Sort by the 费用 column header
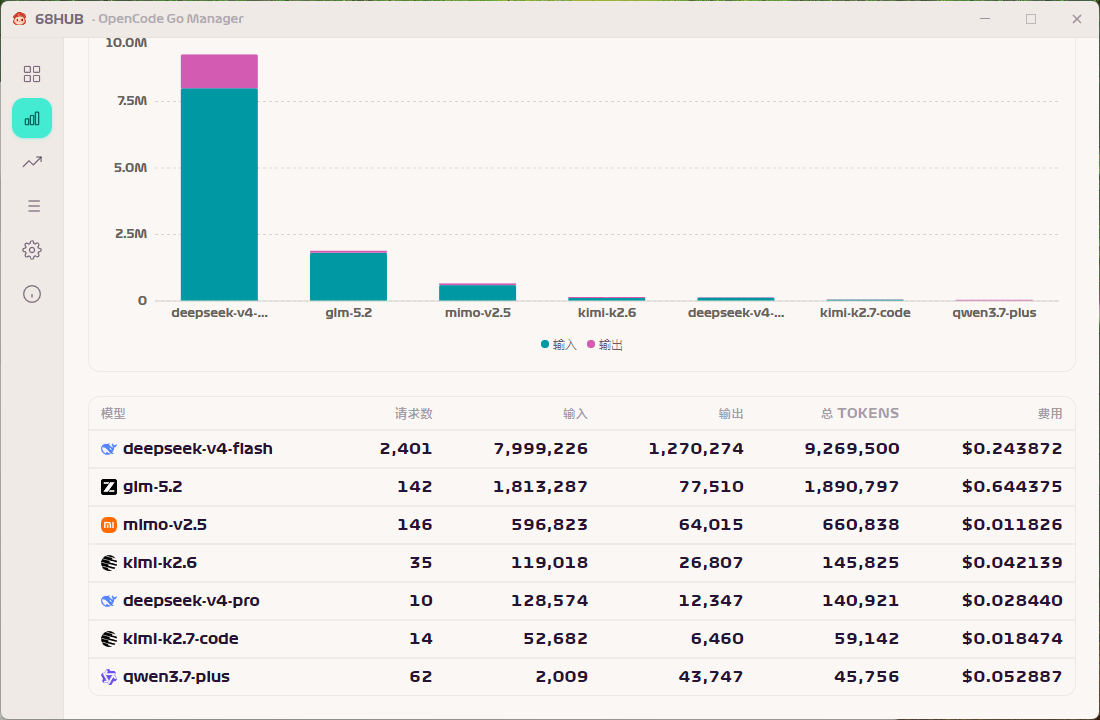 pos(1050,413)
